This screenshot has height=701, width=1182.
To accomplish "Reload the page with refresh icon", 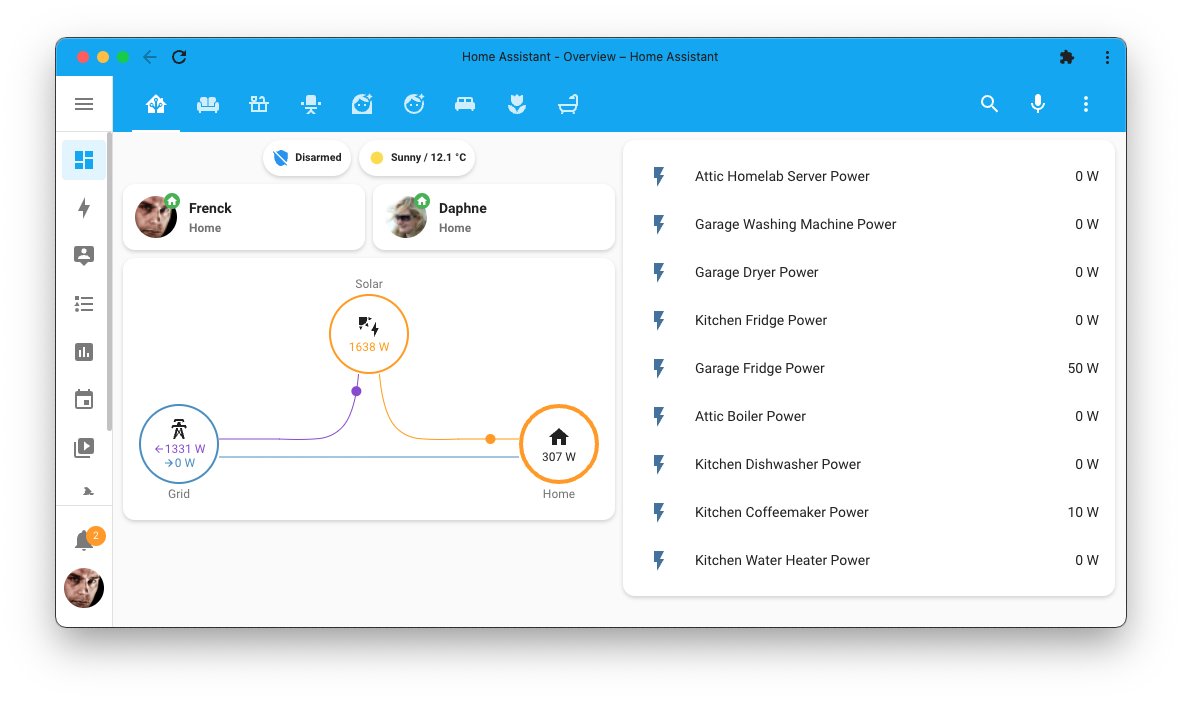I will [179, 57].
